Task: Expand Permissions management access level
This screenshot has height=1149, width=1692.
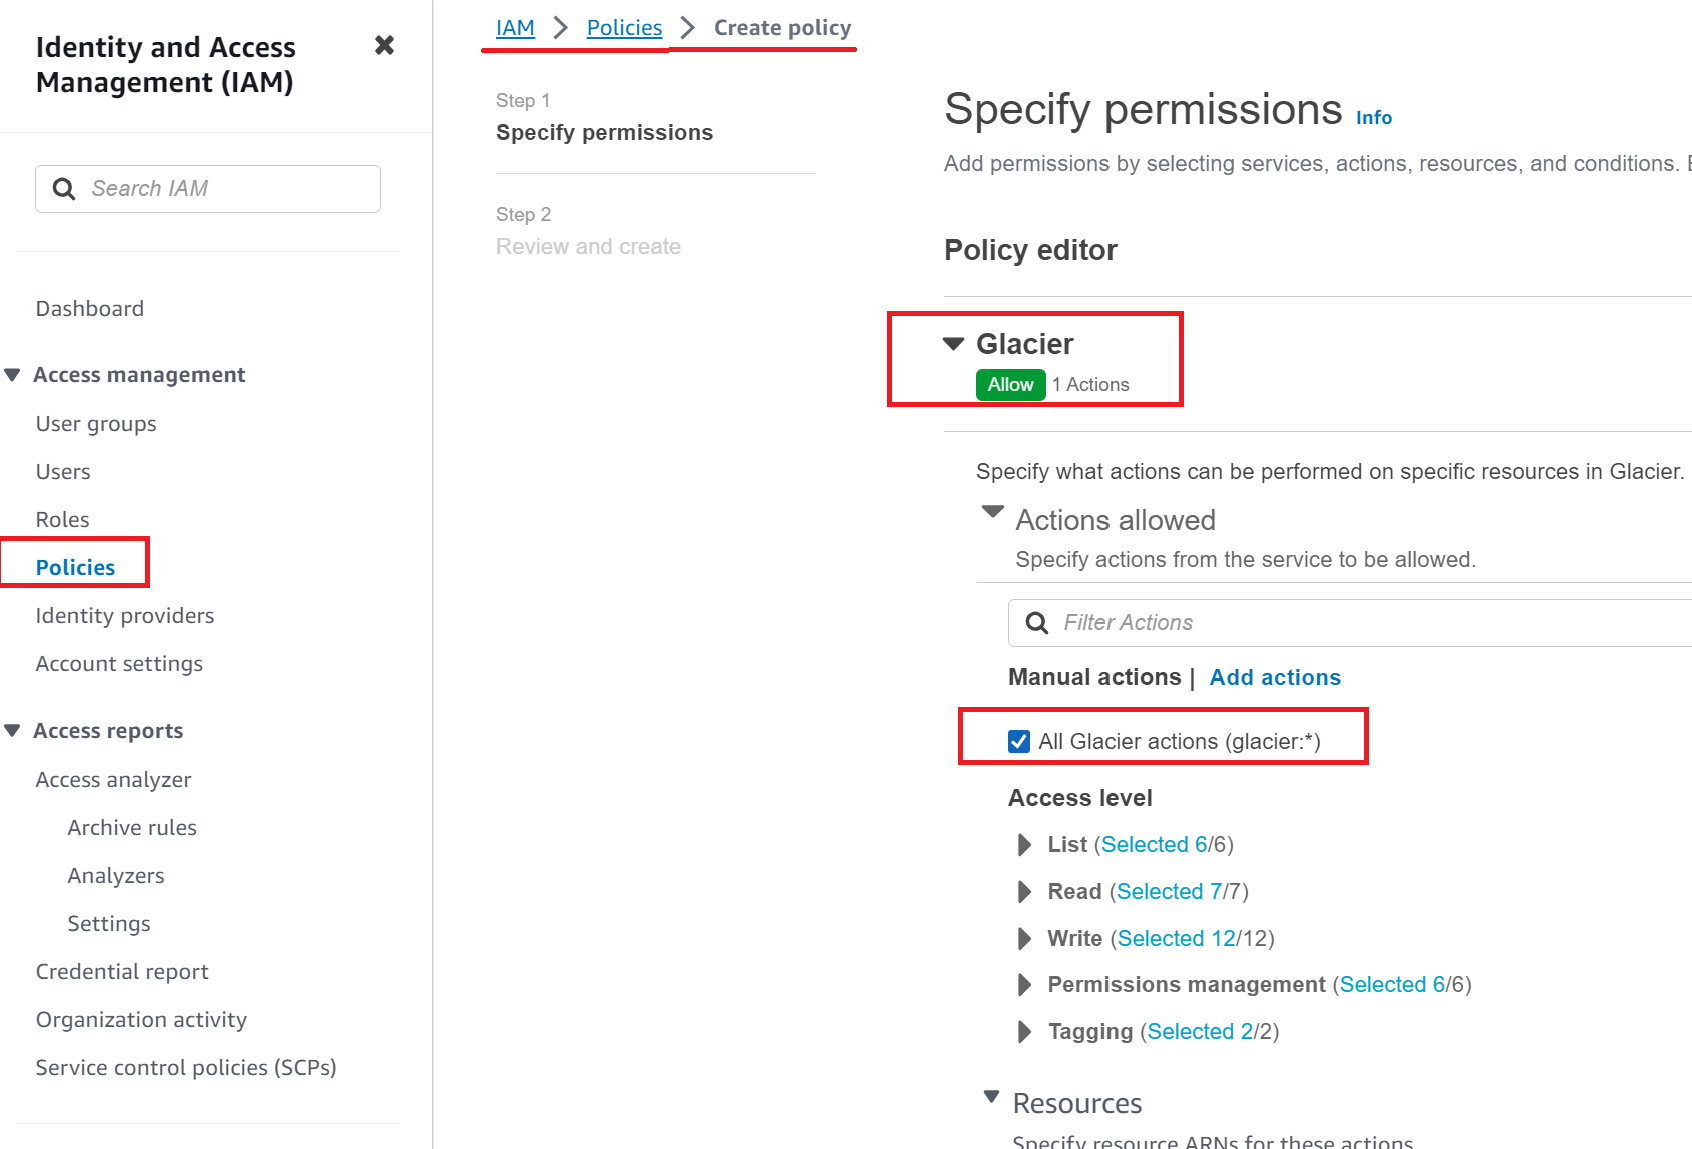Action: pos(1024,985)
